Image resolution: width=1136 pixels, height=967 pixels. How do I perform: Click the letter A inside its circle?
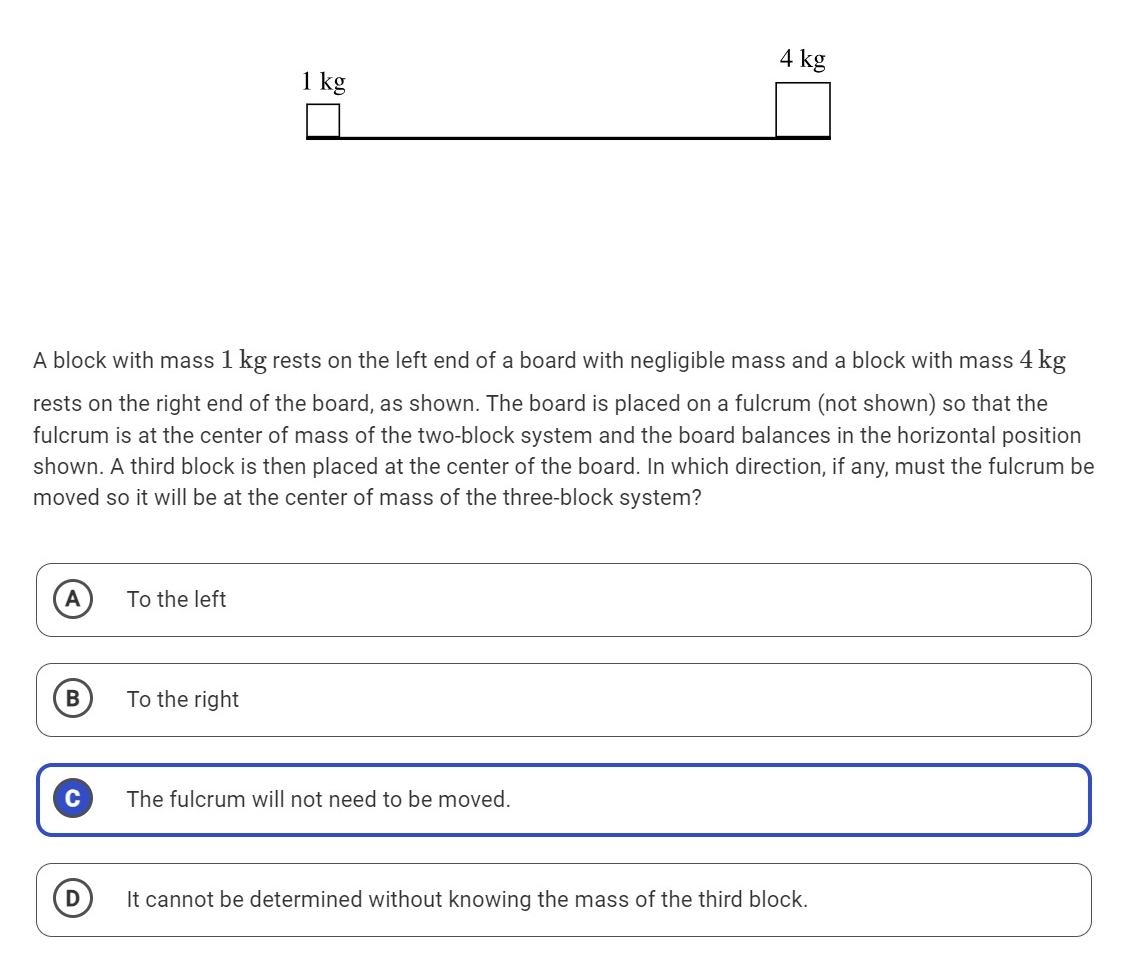[71, 599]
